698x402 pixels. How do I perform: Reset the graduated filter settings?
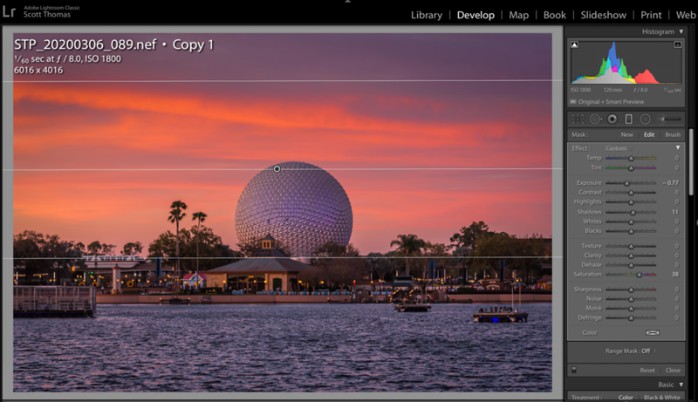[x=647, y=370]
